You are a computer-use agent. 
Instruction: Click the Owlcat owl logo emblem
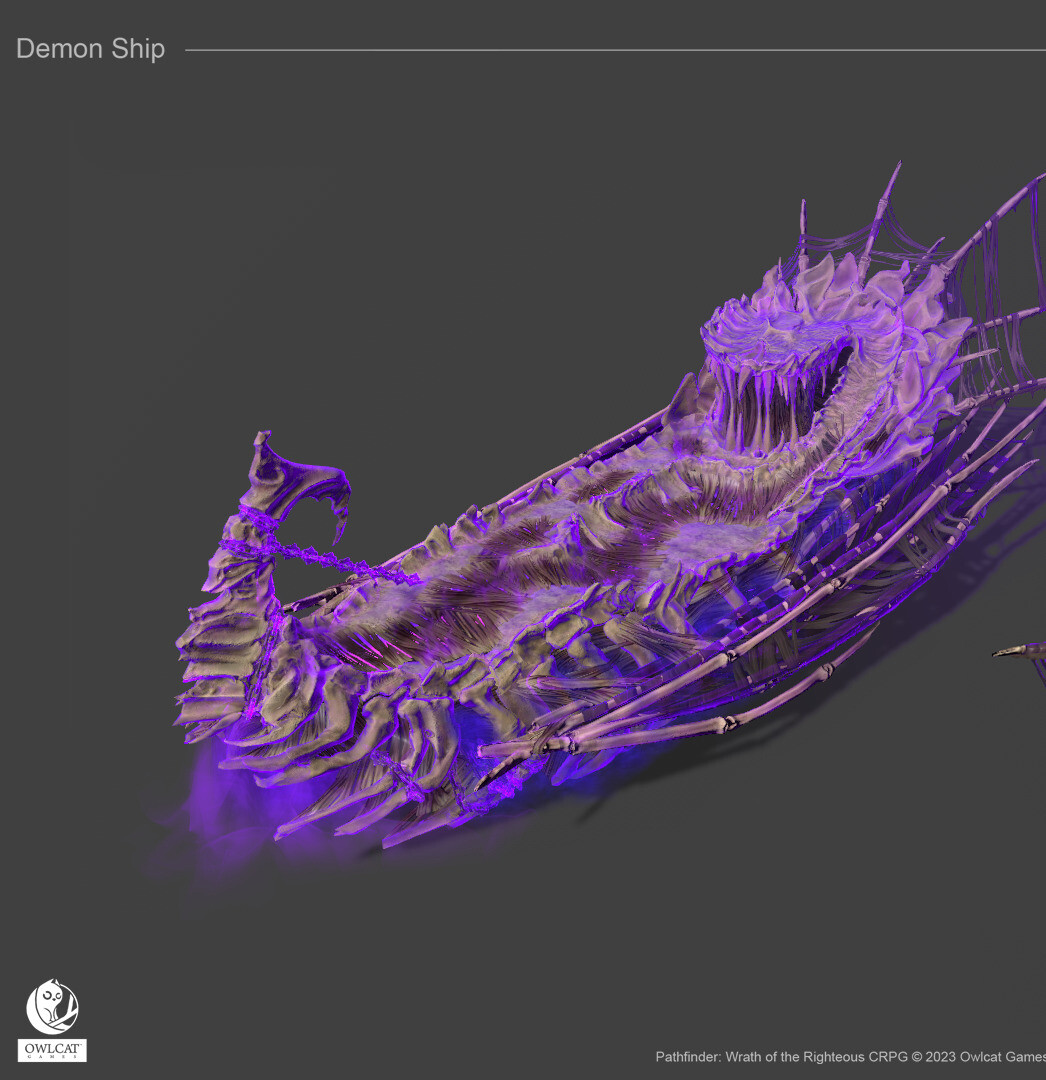[51, 1006]
